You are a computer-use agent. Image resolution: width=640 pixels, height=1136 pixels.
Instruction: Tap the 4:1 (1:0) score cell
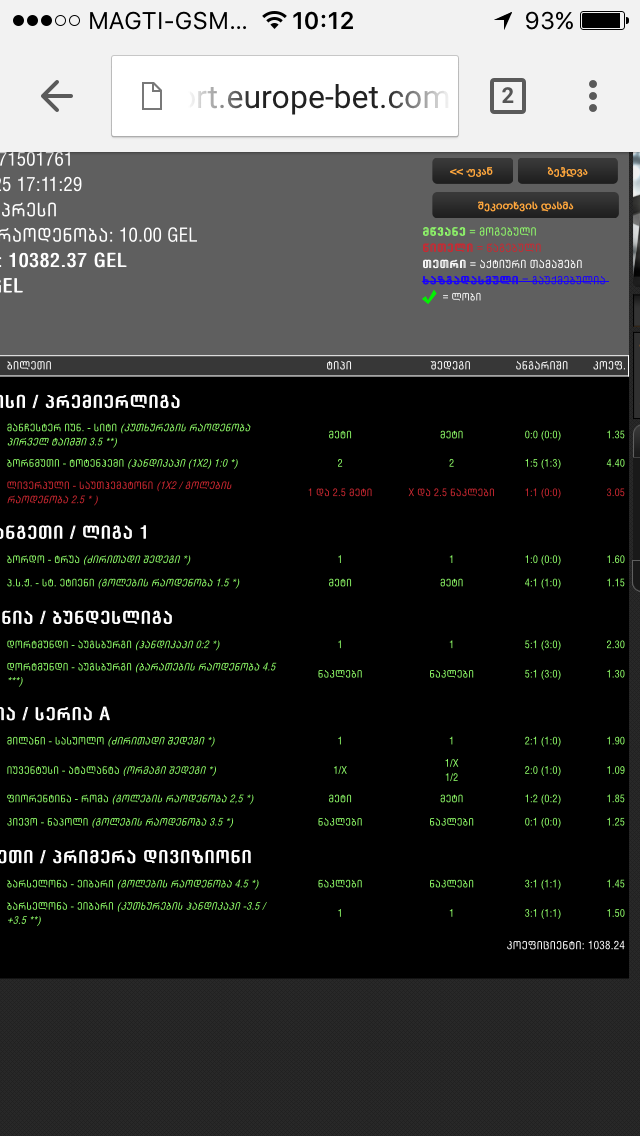tap(541, 582)
